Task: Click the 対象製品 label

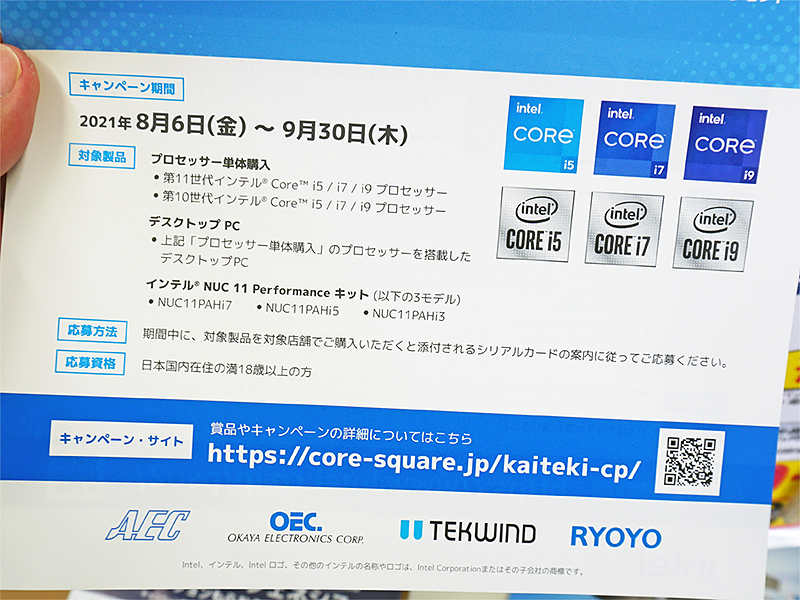Action: coord(102,156)
